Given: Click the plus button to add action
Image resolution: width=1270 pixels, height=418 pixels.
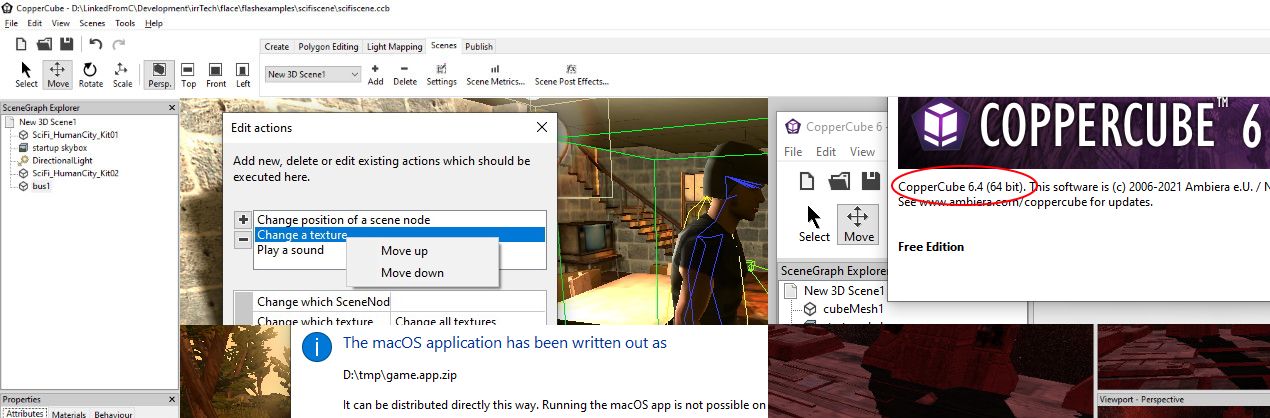Looking at the screenshot, I should click(x=243, y=219).
